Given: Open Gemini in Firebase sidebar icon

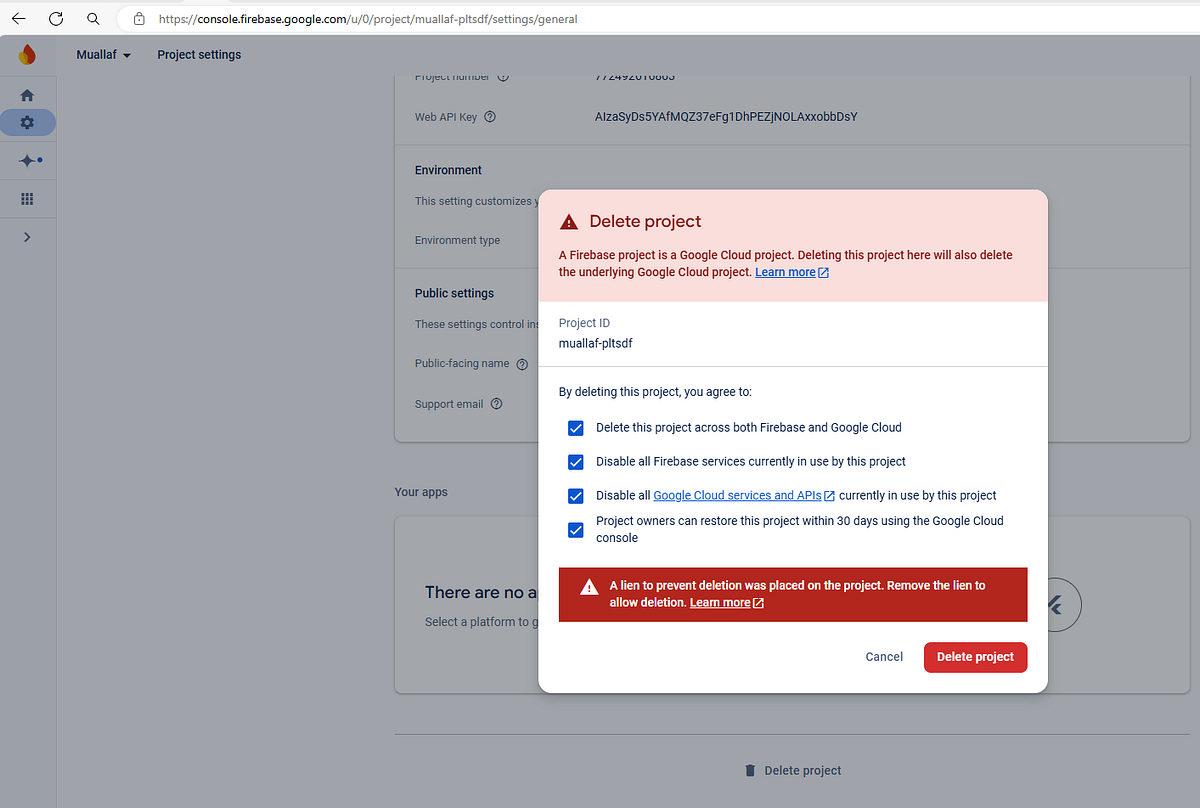Looking at the screenshot, I should click(27, 160).
